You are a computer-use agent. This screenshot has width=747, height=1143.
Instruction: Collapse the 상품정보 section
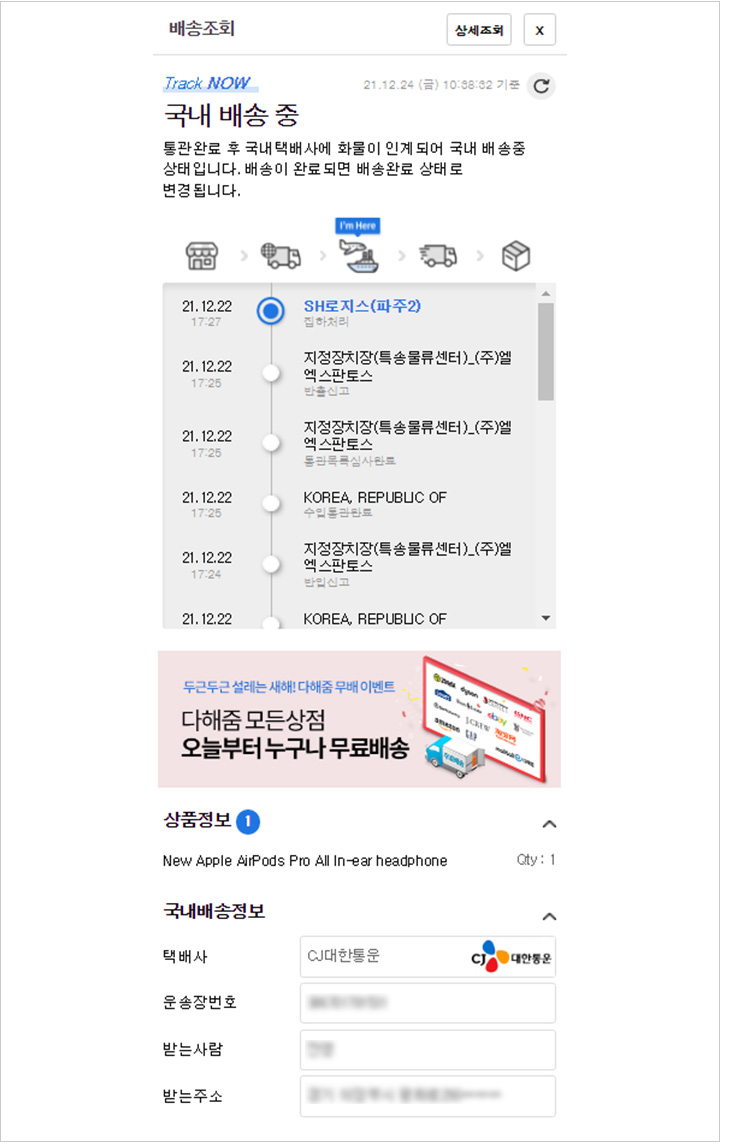click(x=550, y=824)
